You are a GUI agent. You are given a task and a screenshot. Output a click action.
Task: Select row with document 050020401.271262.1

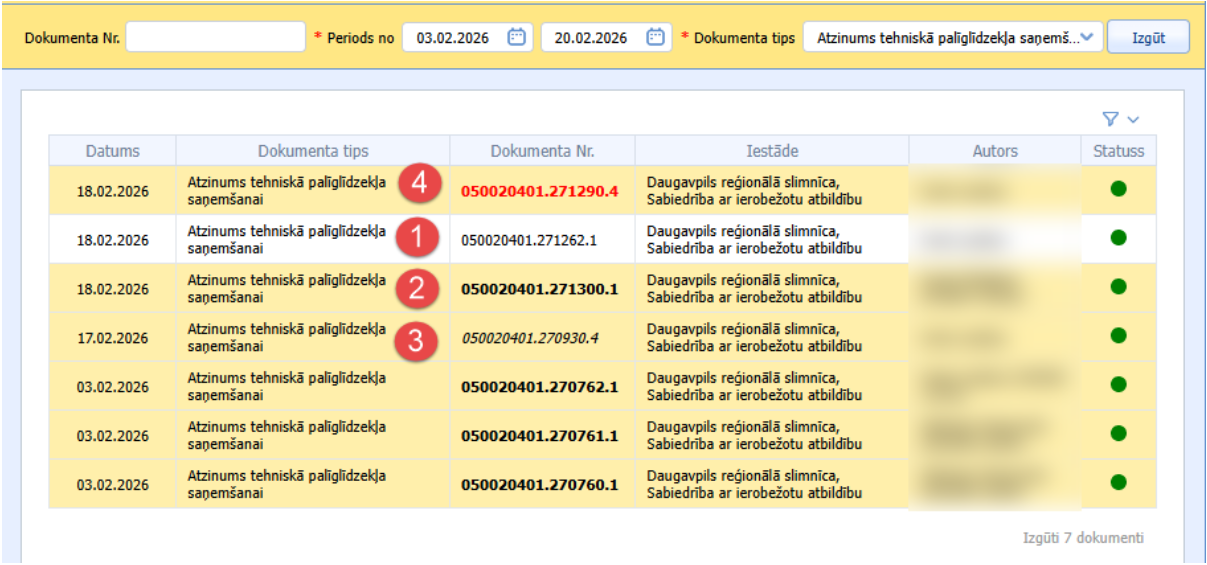tap(603, 240)
